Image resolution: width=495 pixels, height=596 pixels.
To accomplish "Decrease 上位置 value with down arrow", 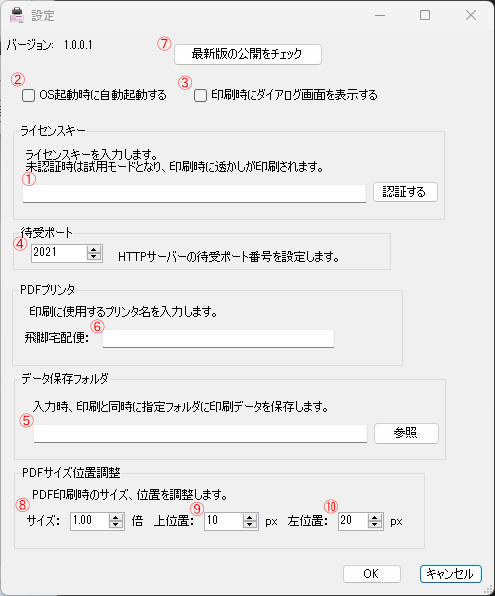I will point(249,525).
